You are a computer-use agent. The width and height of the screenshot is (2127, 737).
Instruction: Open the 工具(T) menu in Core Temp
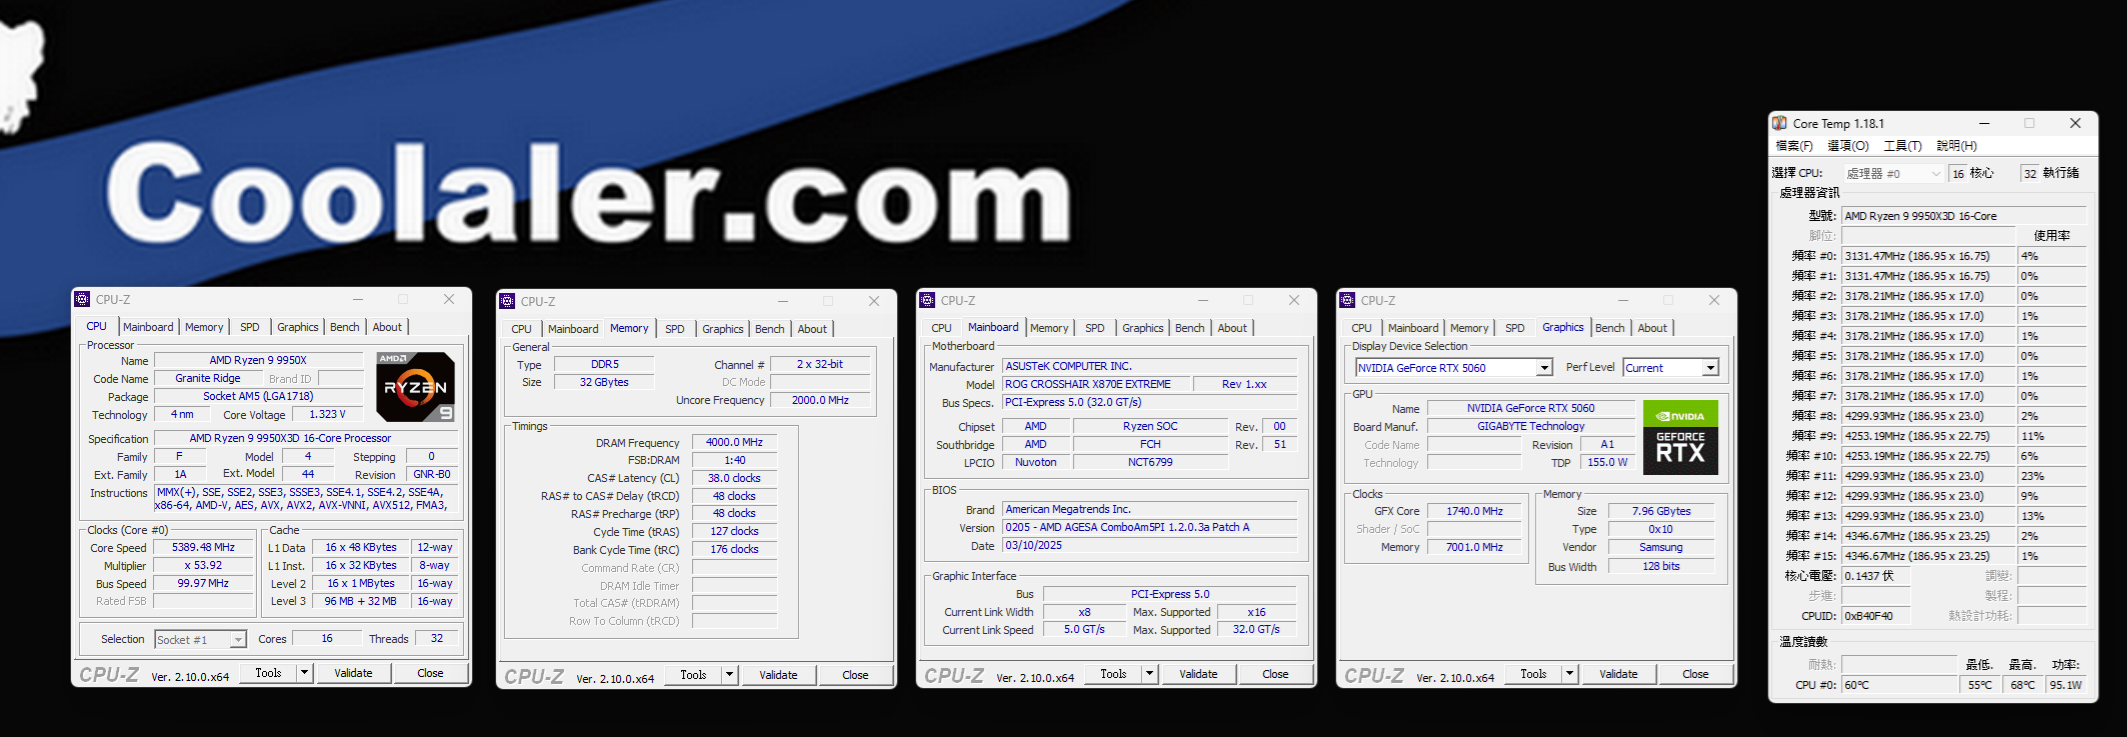coord(1903,146)
